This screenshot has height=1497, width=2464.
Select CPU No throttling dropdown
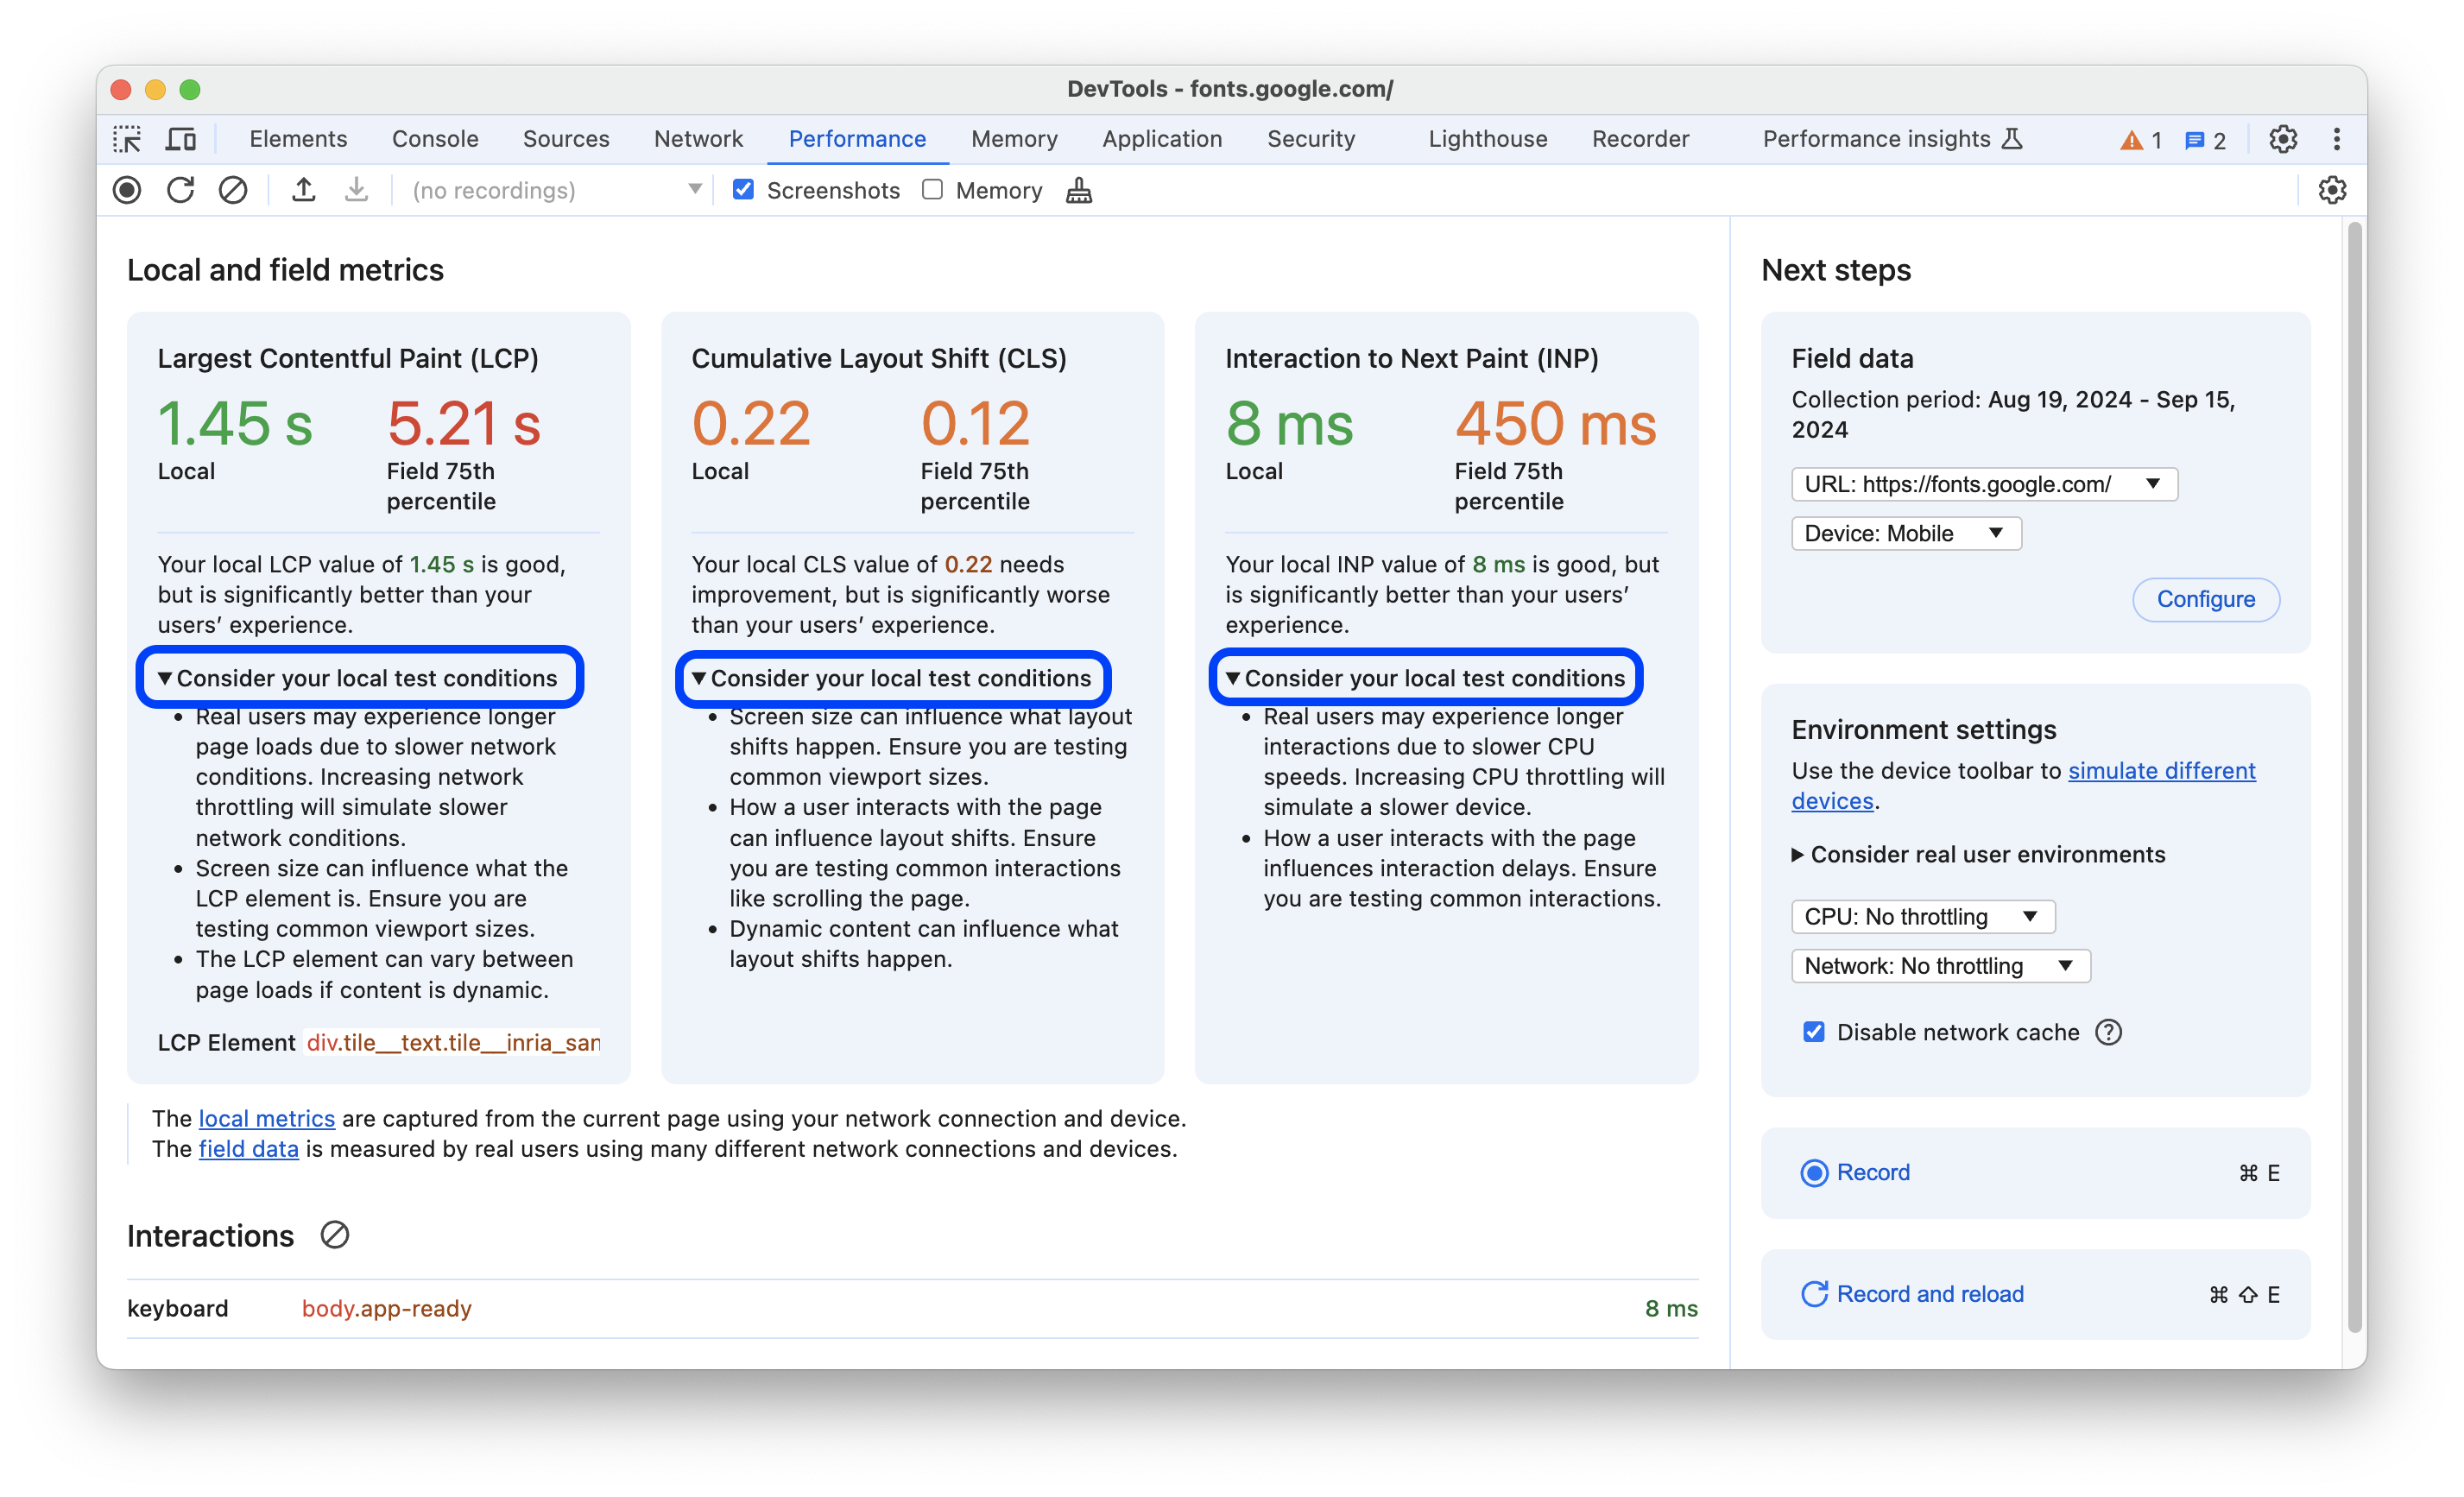1917,915
